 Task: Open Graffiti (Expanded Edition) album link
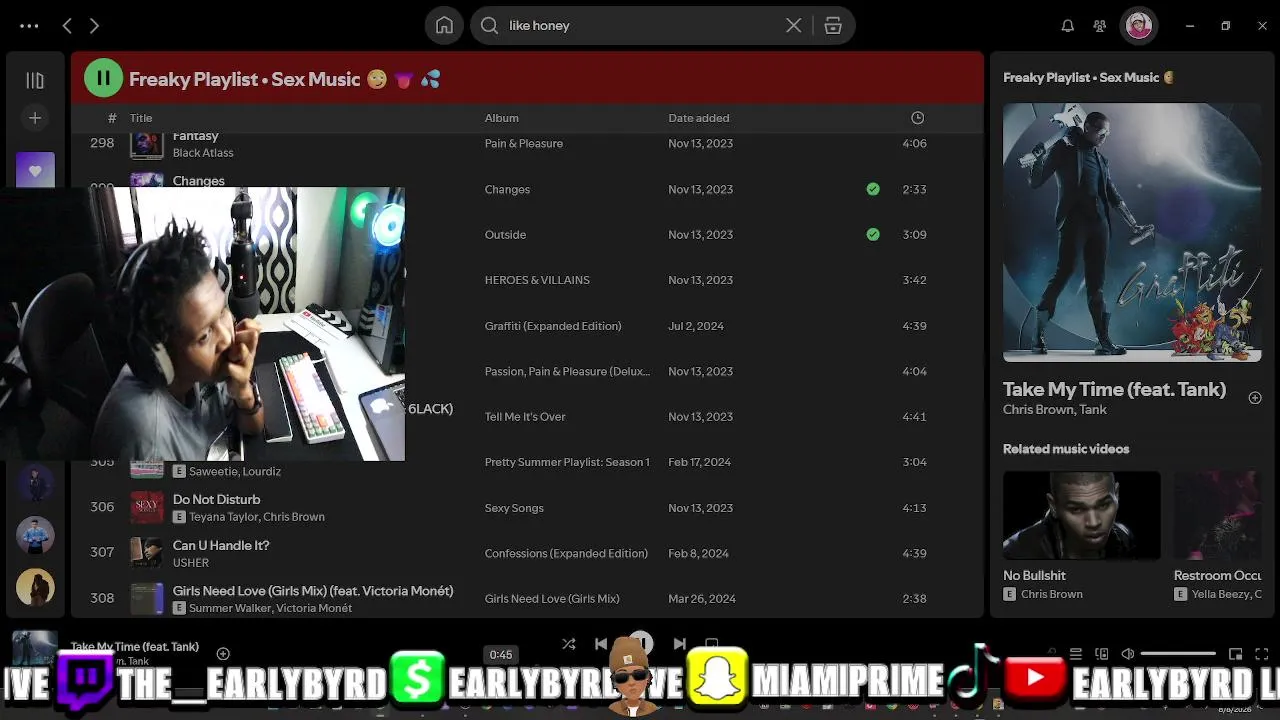[553, 326]
